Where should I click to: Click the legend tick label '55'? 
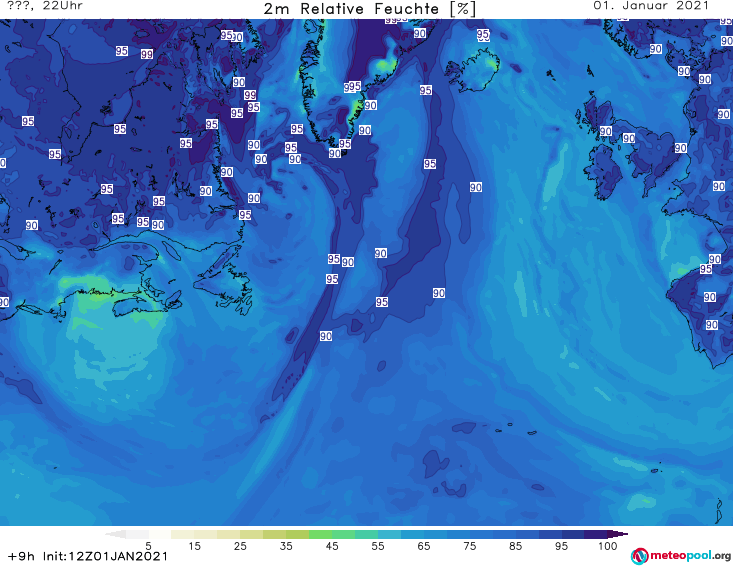tap(378, 546)
